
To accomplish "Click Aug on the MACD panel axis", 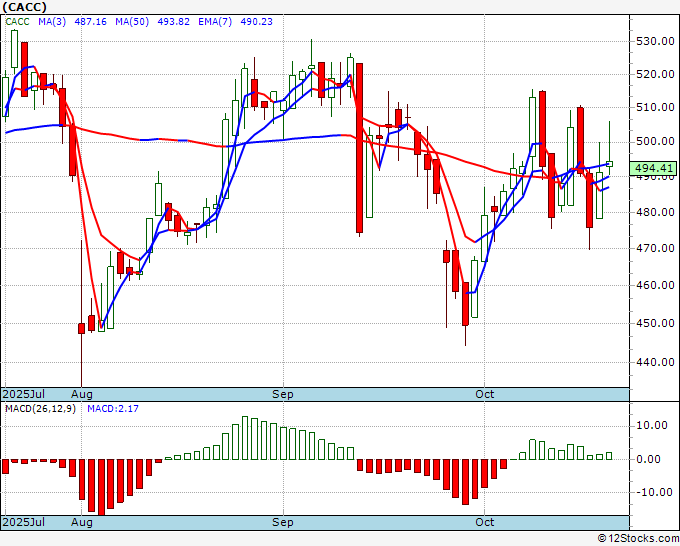I will [x=82, y=522].
